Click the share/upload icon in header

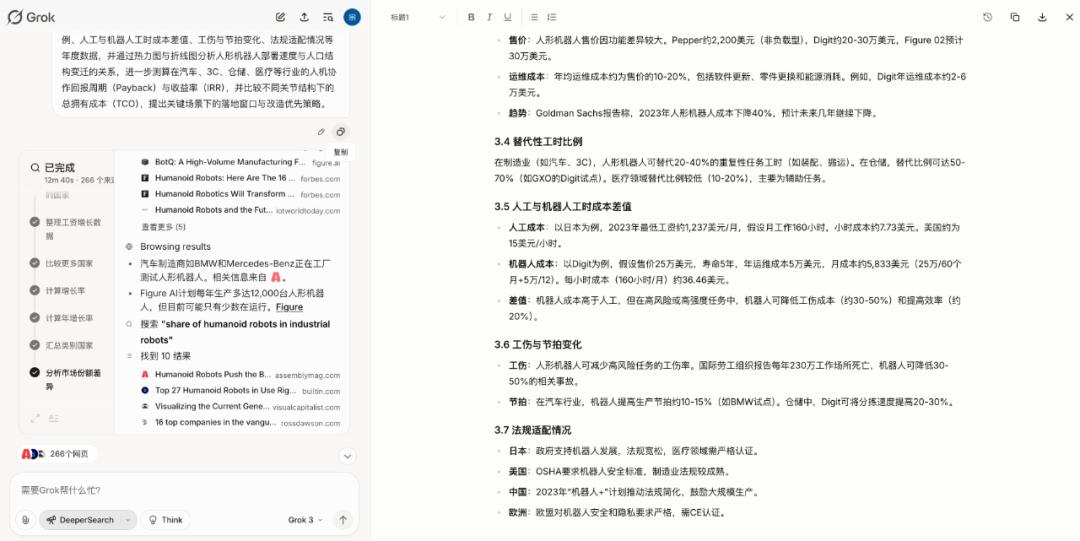pos(304,17)
